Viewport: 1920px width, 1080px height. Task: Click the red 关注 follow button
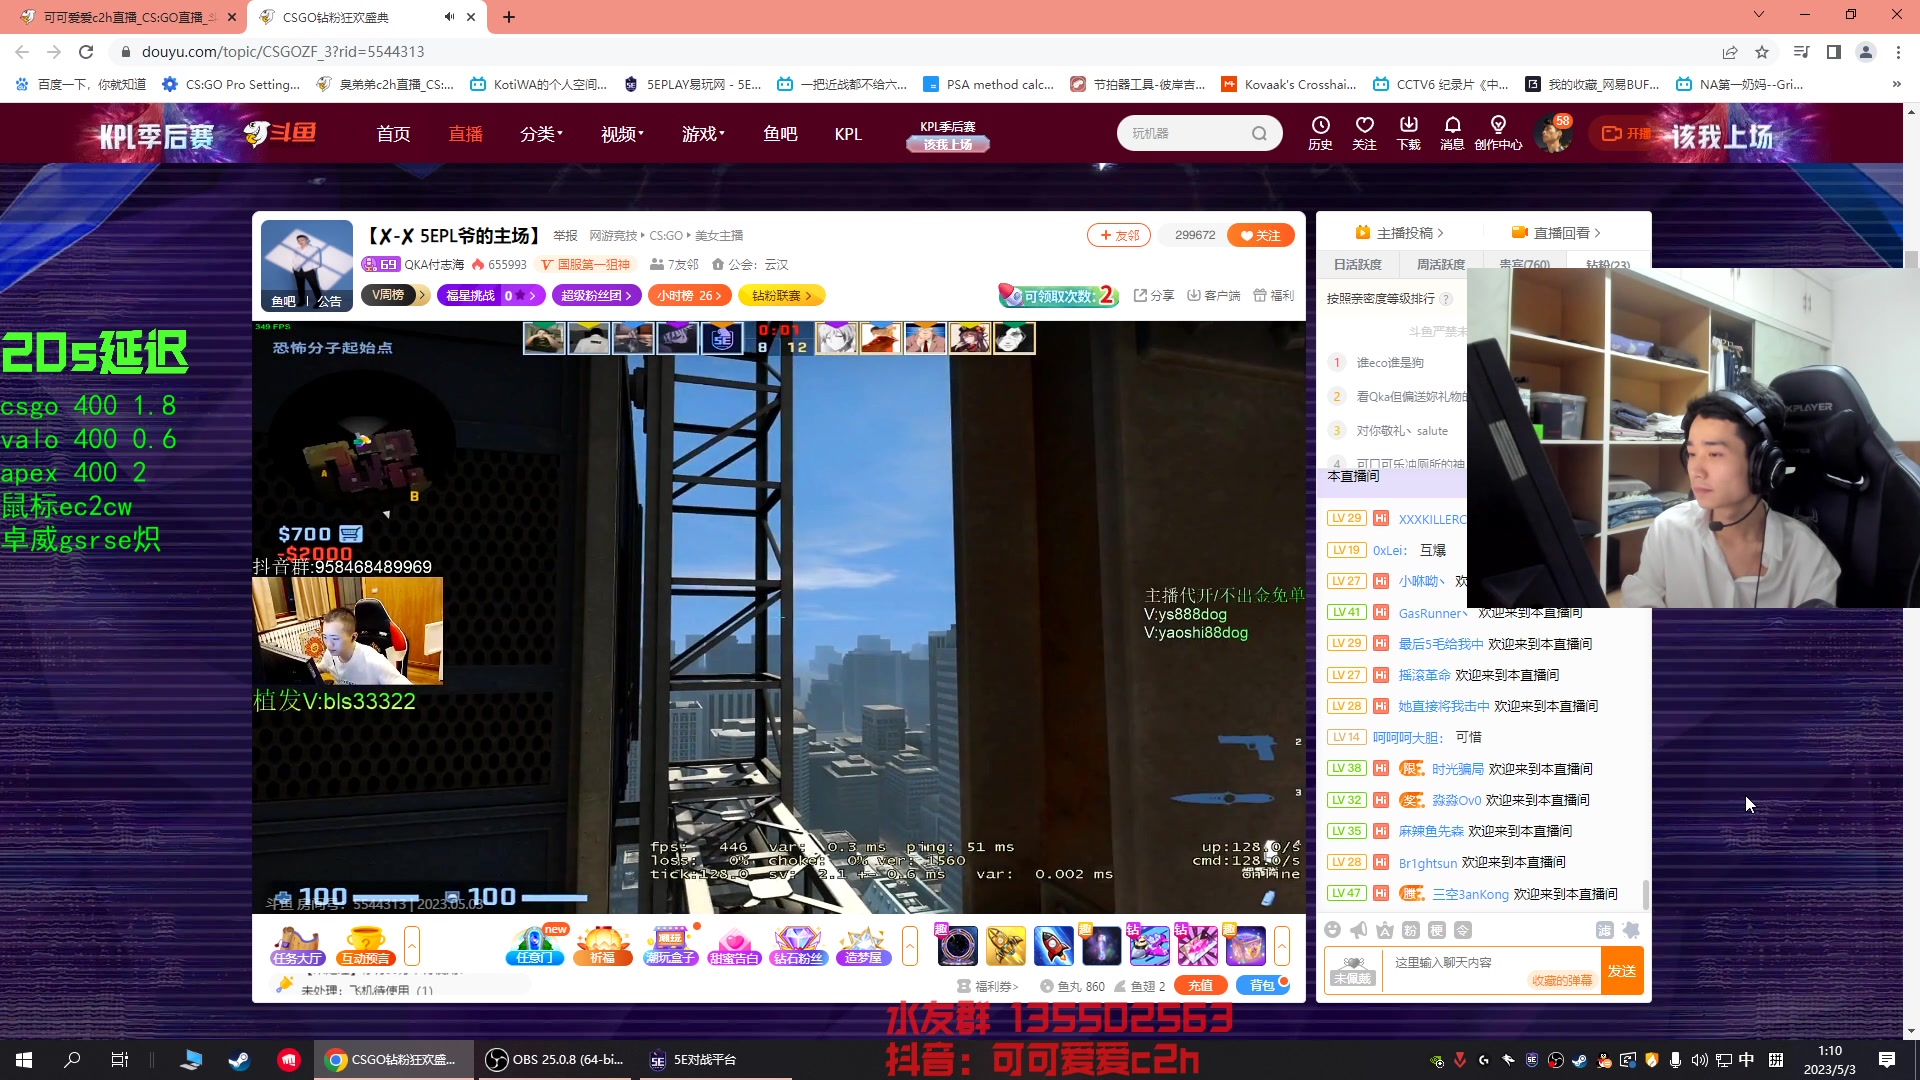1259,234
